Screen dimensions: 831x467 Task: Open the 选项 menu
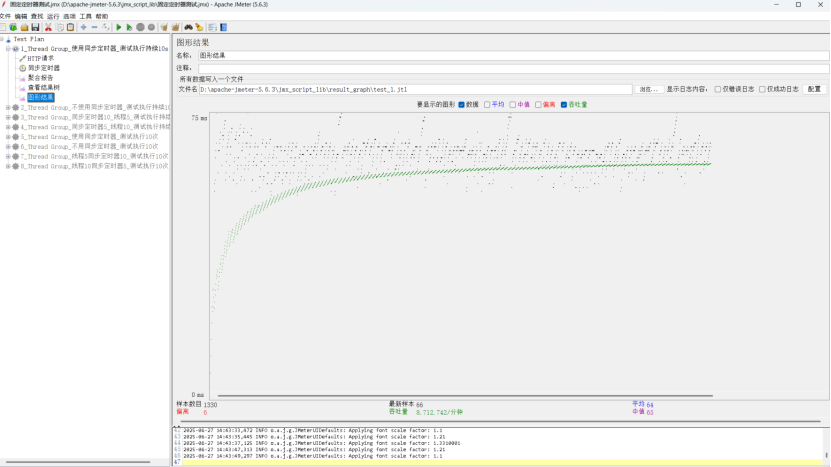tap(69, 16)
